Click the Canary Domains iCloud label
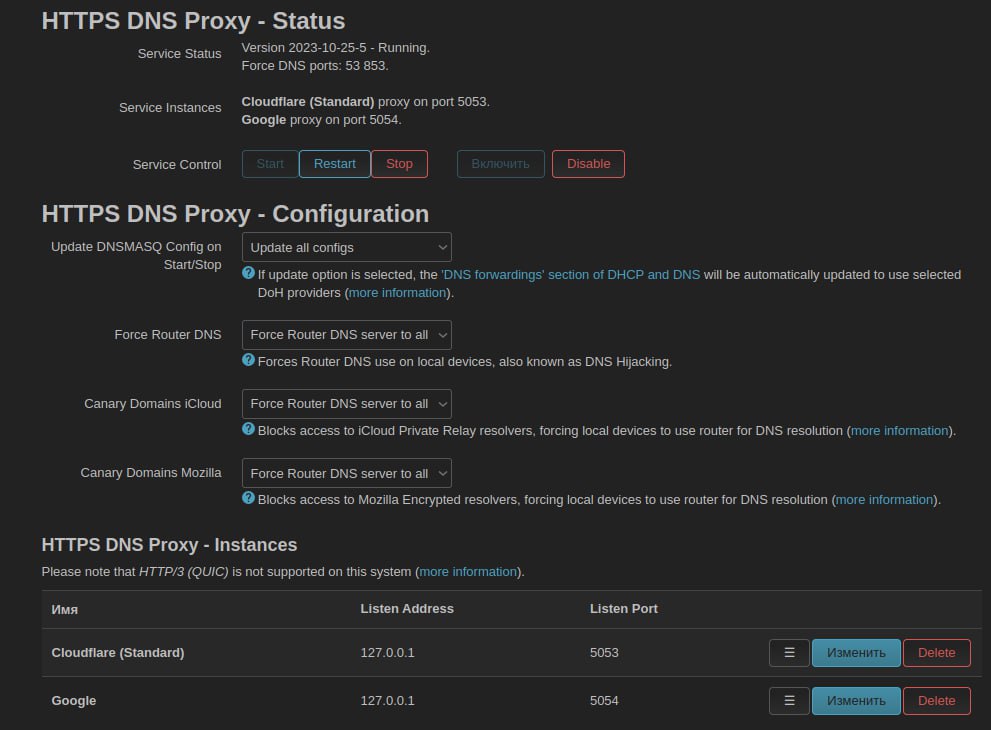 click(153, 404)
